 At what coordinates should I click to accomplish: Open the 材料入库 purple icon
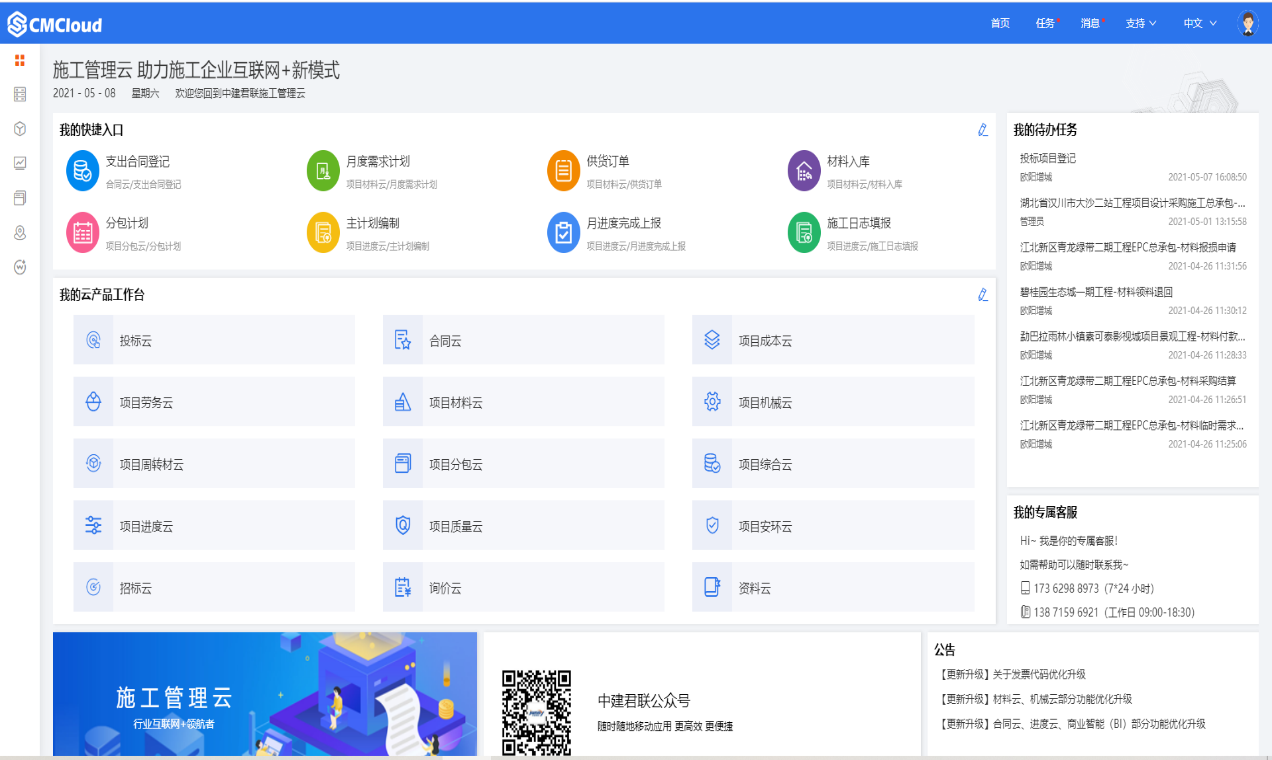coord(804,170)
